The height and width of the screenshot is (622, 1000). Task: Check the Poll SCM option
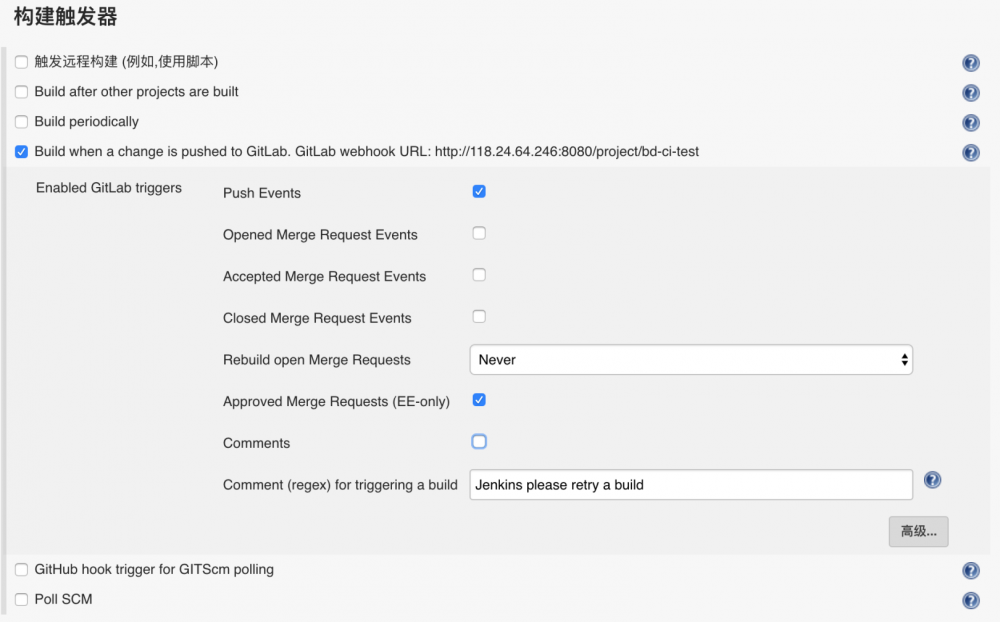pyautogui.click(x=21, y=600)
